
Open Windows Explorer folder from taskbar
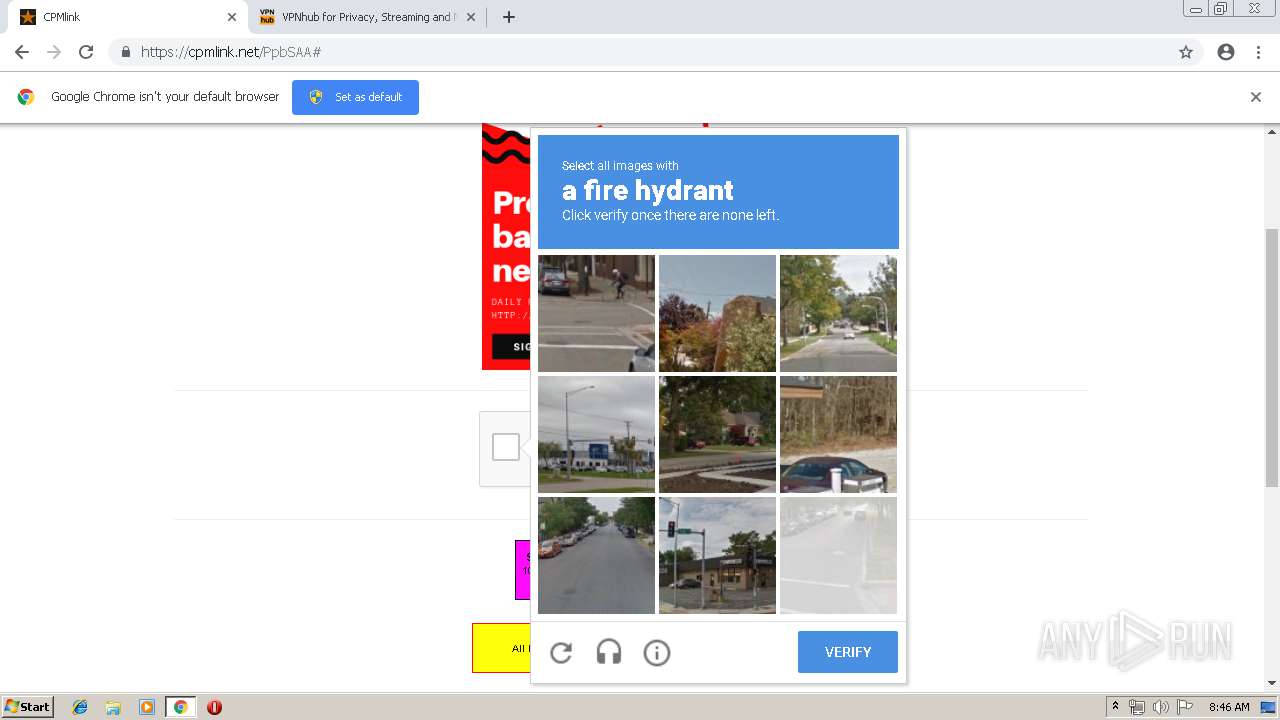[x=113, y=707]
